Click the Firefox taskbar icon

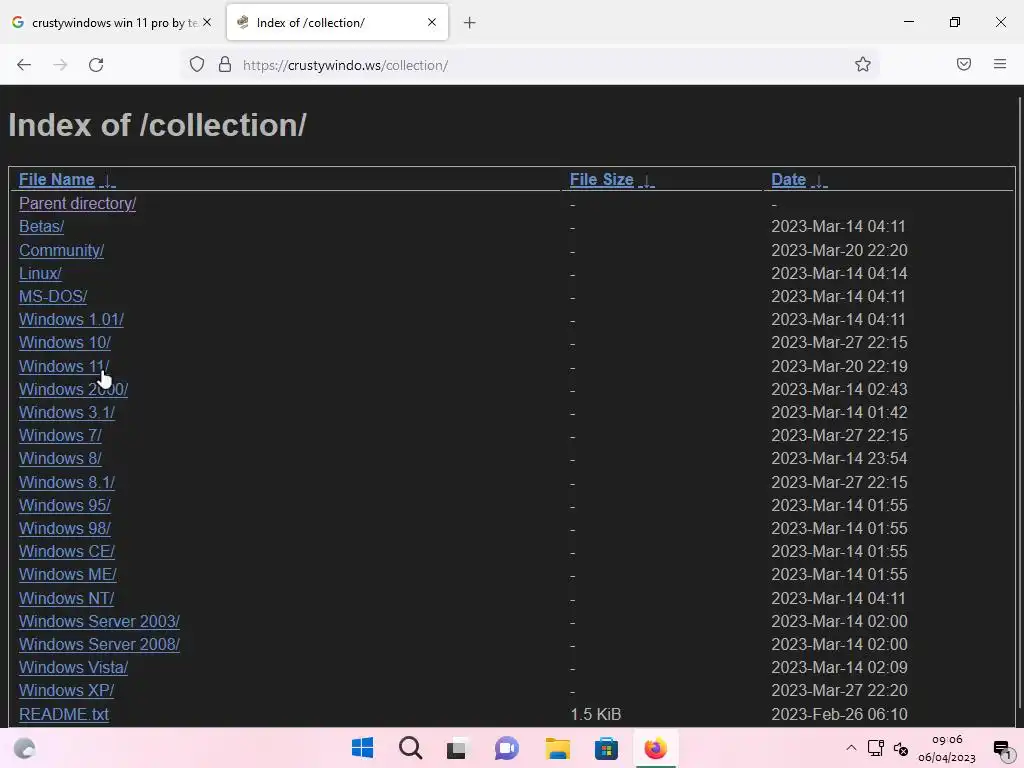656,748
